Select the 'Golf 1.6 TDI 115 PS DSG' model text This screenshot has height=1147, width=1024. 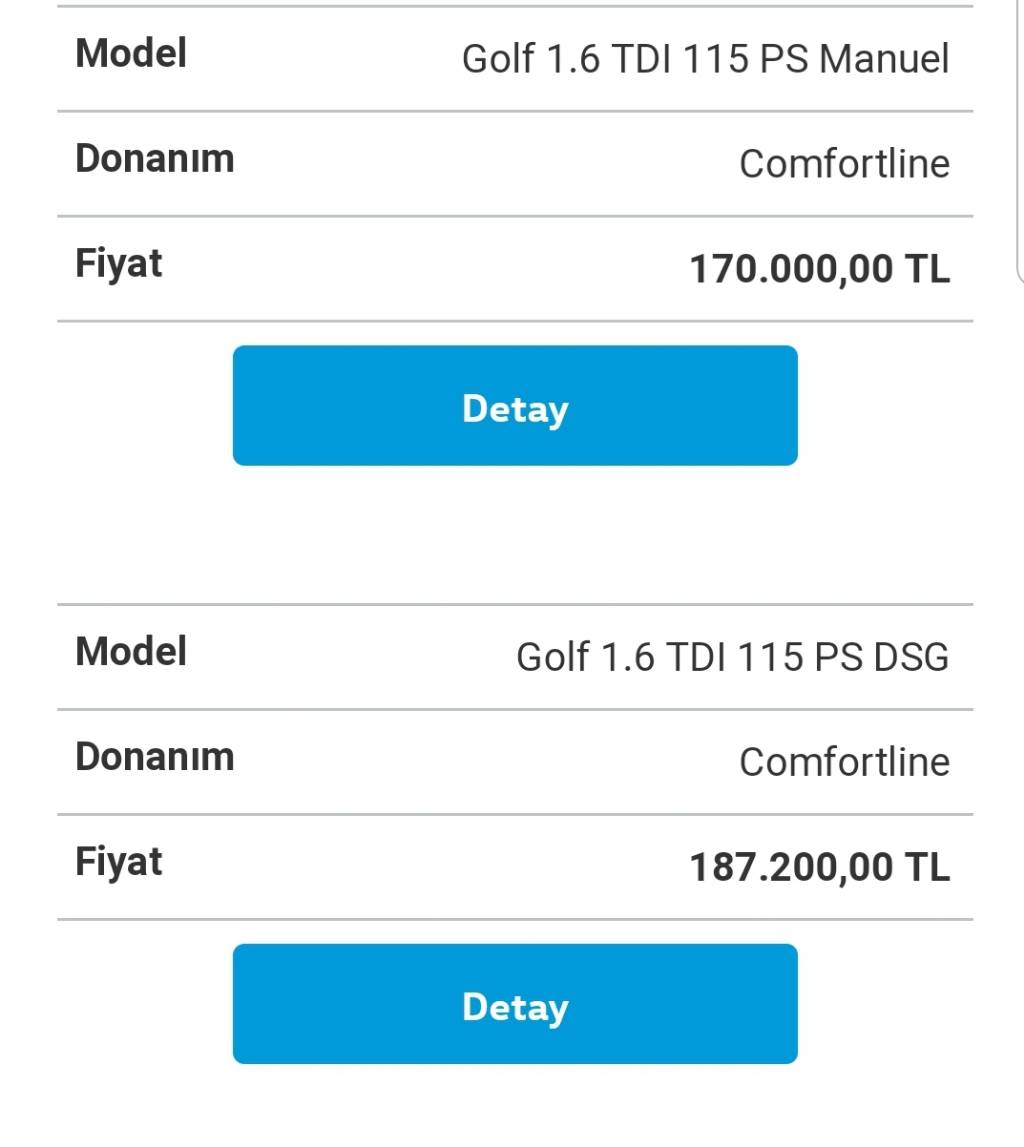(733, 657)
